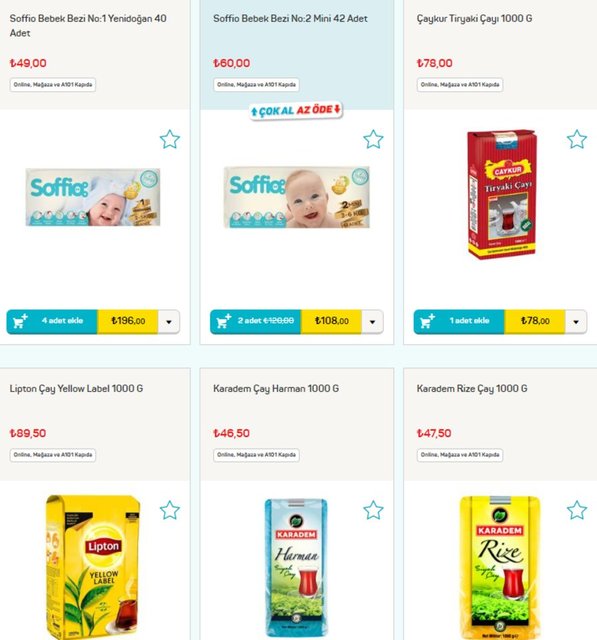The image size is (597, 640).
Task: Click cart icon for 1 adet Çaykur tea
Action: [427, 321]
